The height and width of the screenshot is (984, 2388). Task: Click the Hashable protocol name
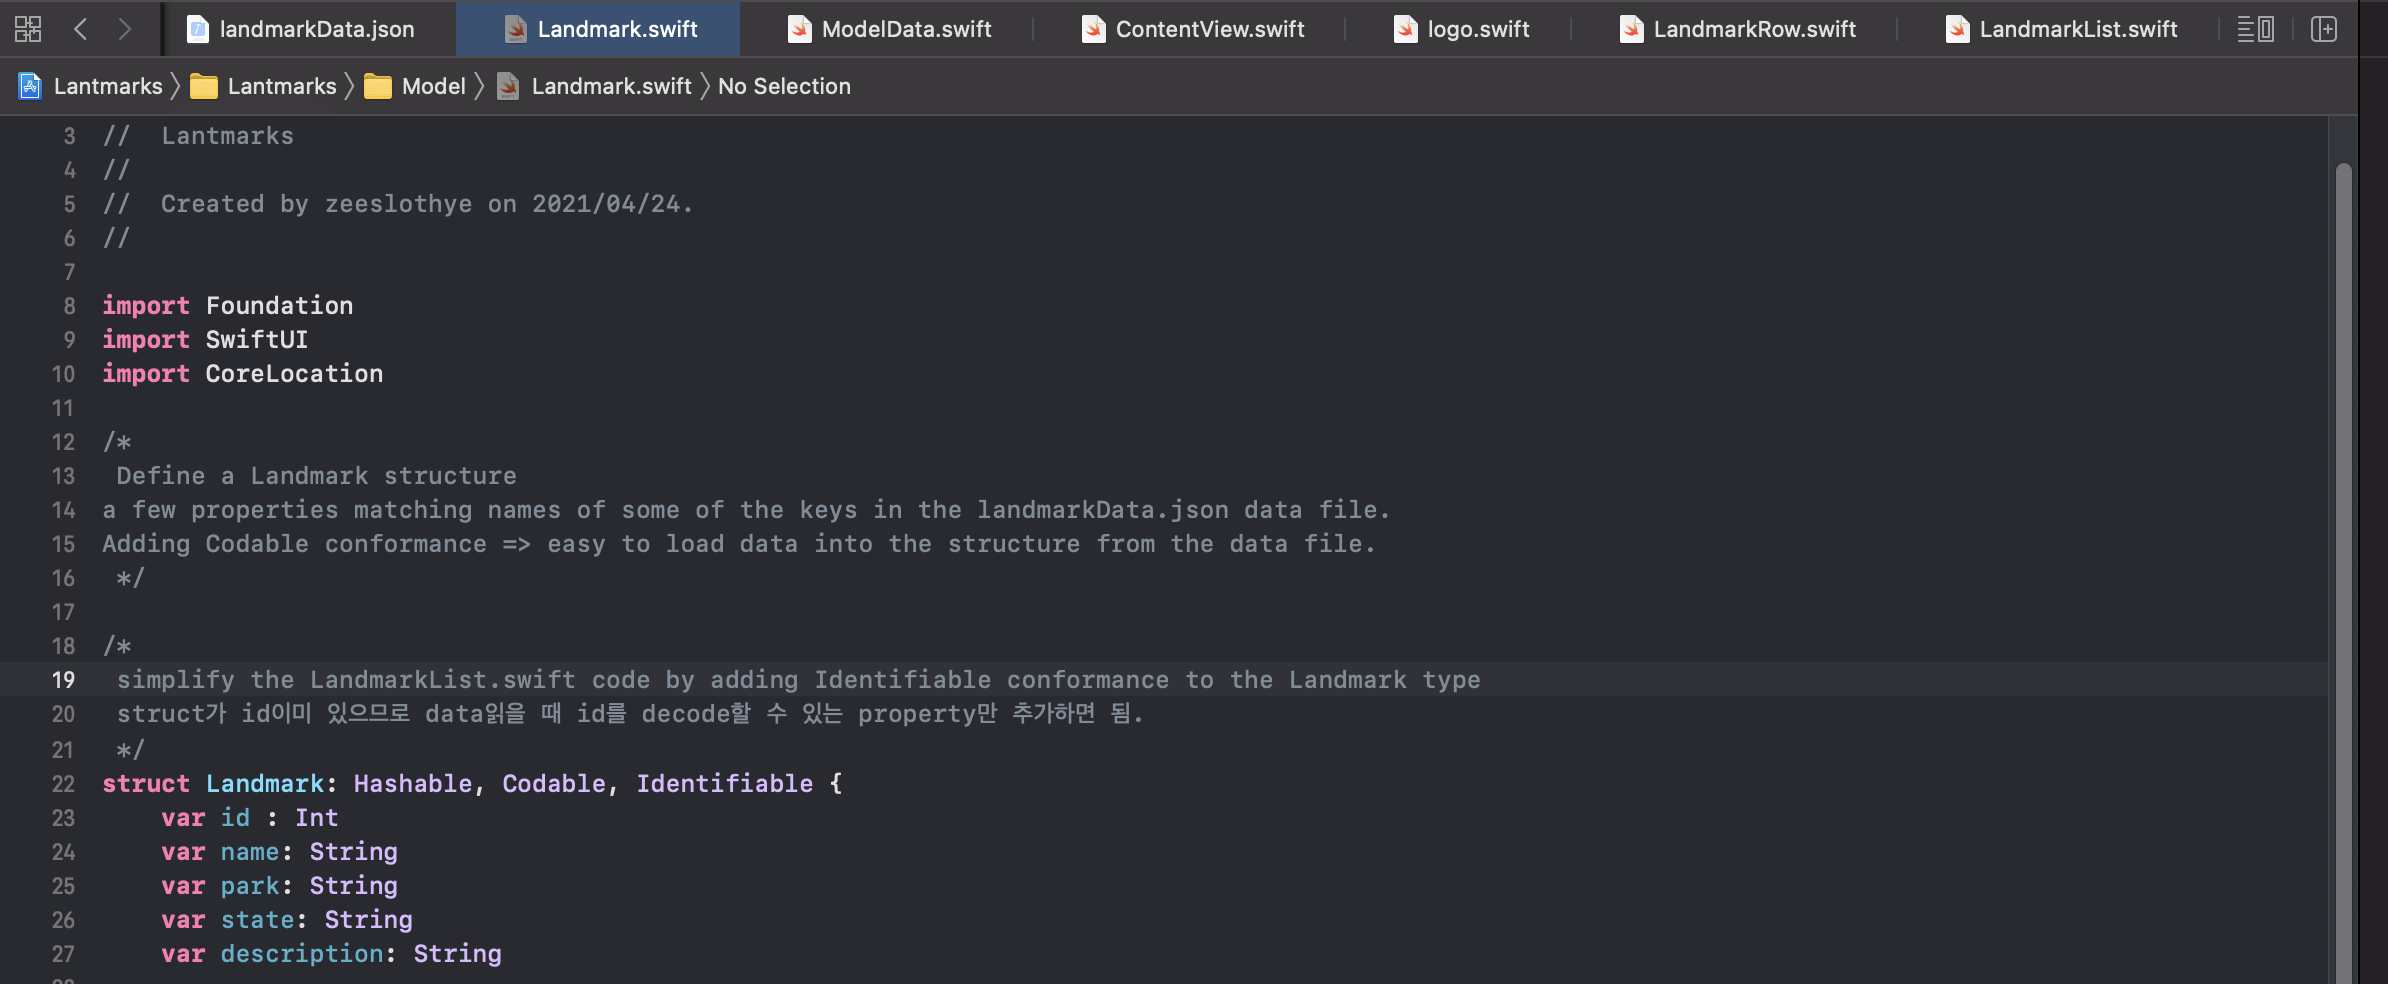click(x=413, y=784)
